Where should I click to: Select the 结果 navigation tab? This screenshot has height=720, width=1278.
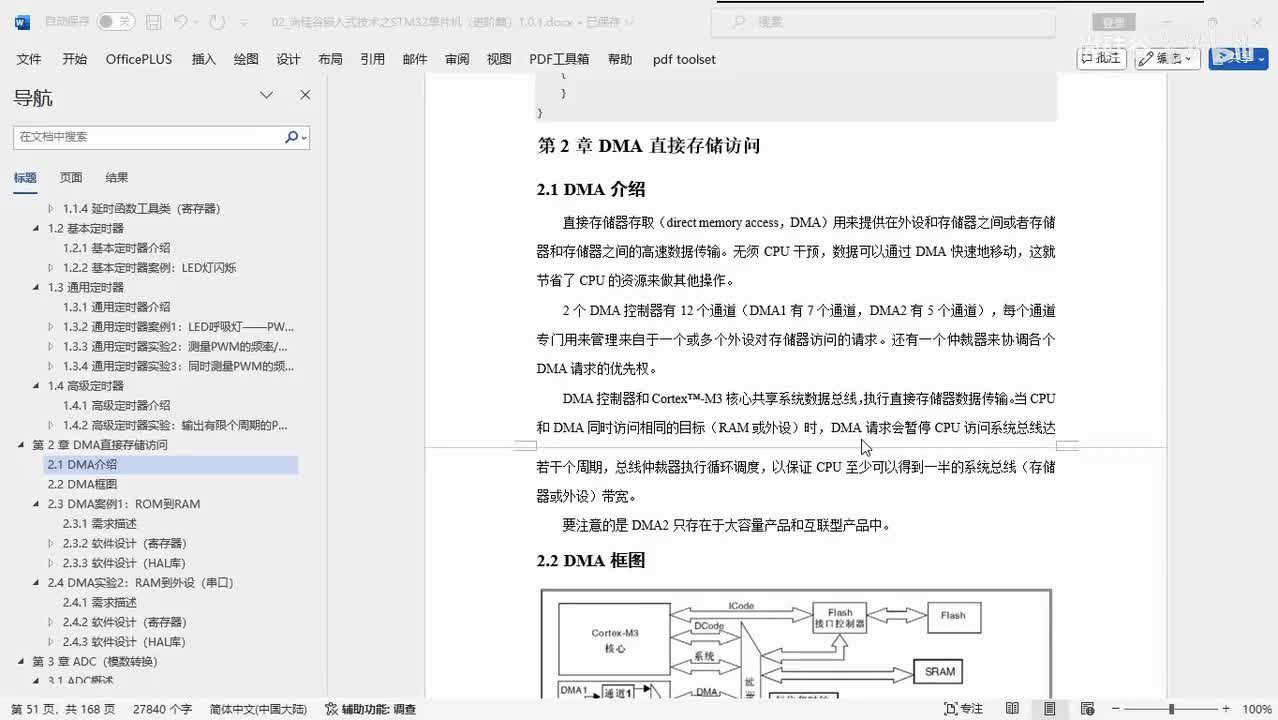(117, 178)
